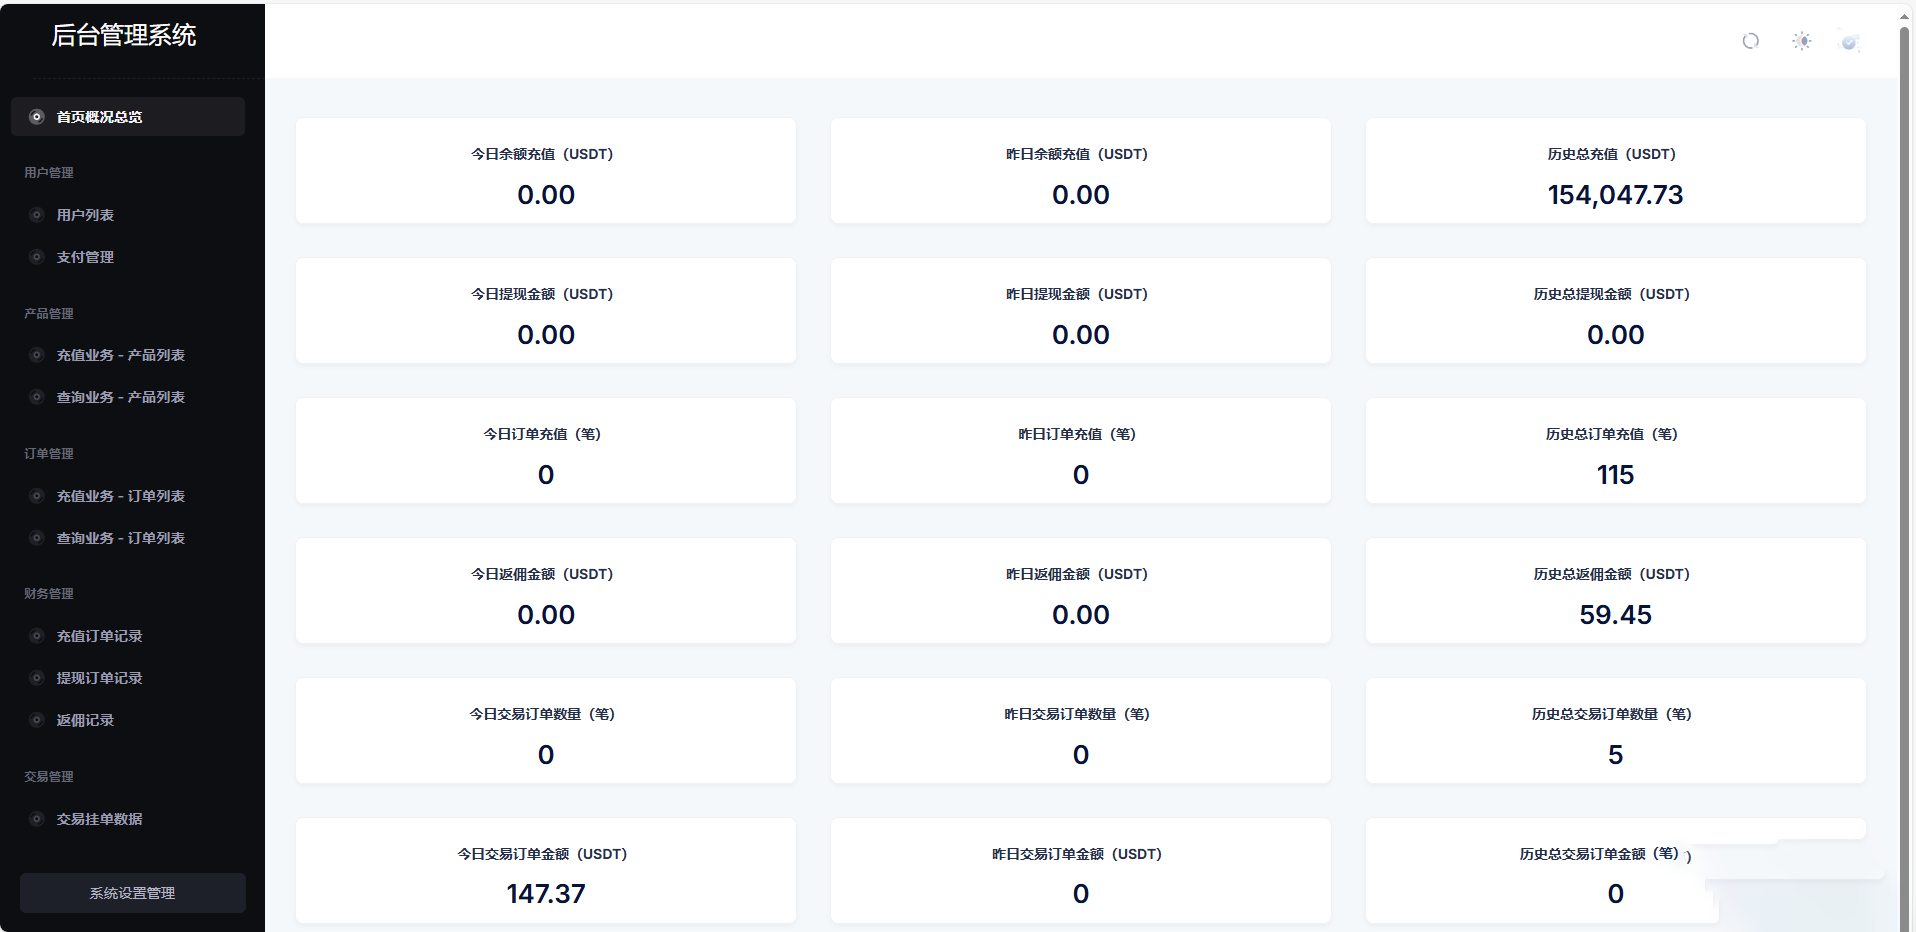This screenshot has height=932, width=1916.
Task: Go to 查询业务 - 订单列表 page
Action: click(120, 538)
